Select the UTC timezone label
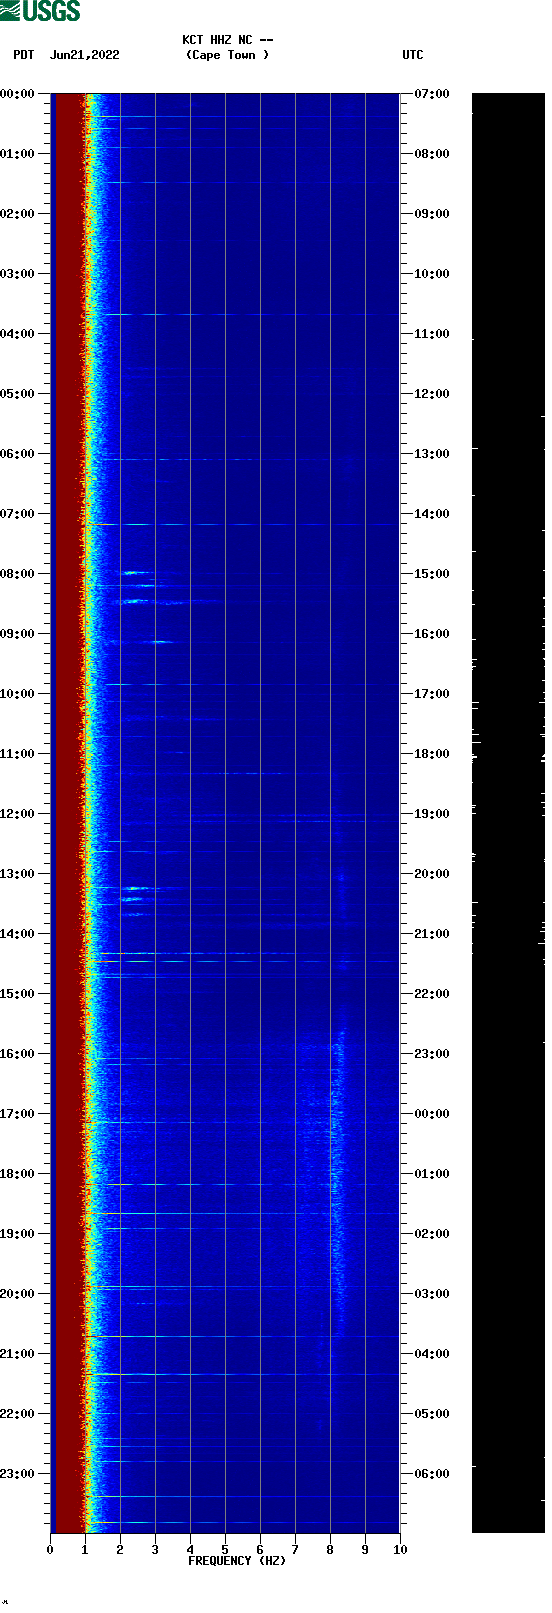This screenshot has width=552, height=1613. tap(413, 55)
